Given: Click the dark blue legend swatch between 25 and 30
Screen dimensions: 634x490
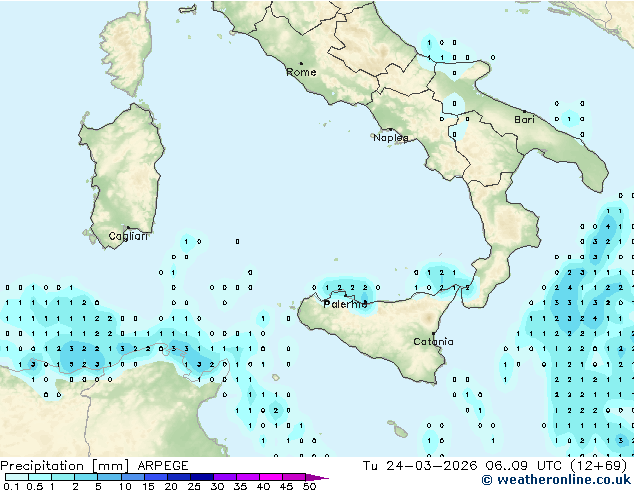Looking at the screenshot, I should click(202, 477).
